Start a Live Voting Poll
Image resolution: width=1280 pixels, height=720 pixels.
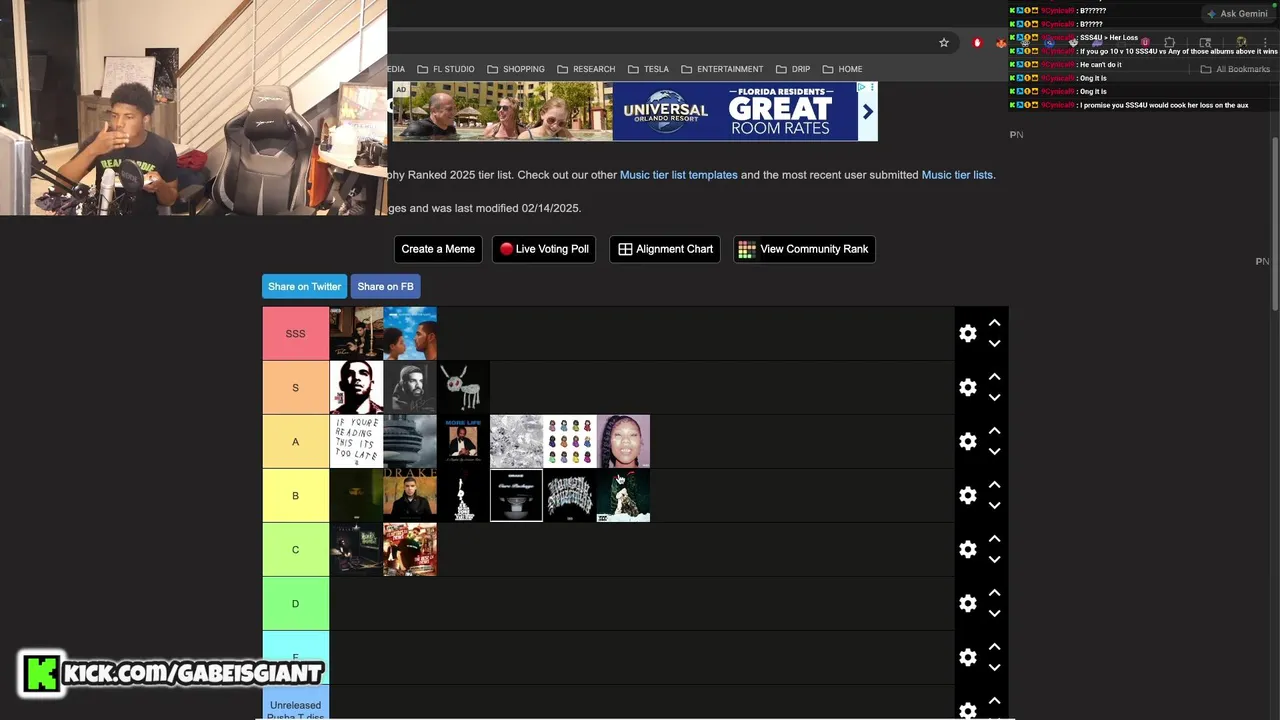(x=544, y=249)
